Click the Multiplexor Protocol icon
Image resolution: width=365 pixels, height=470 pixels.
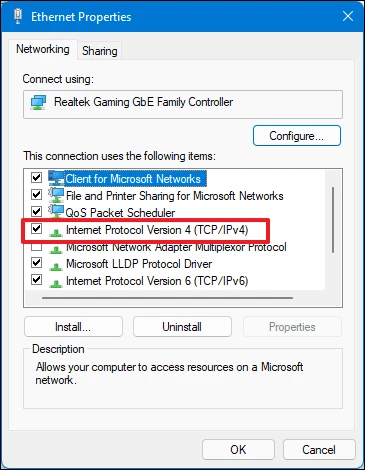(x=56, y=249)
